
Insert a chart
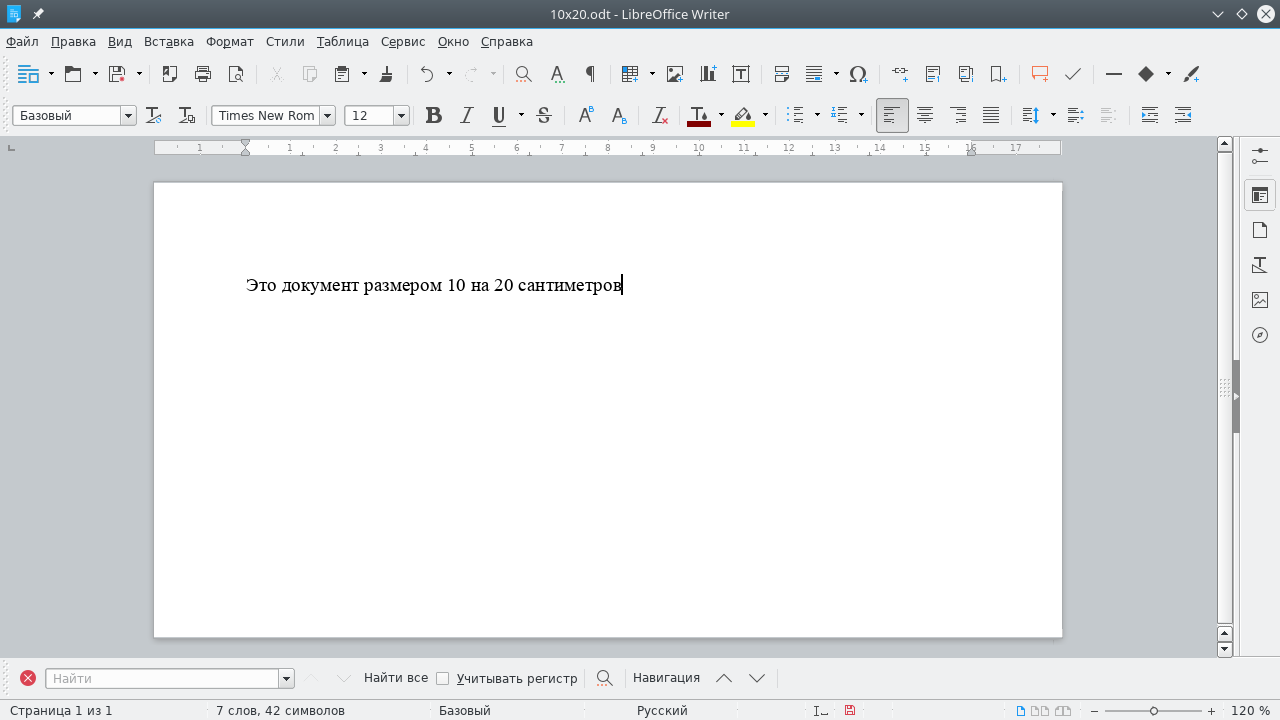coord(708,74)
